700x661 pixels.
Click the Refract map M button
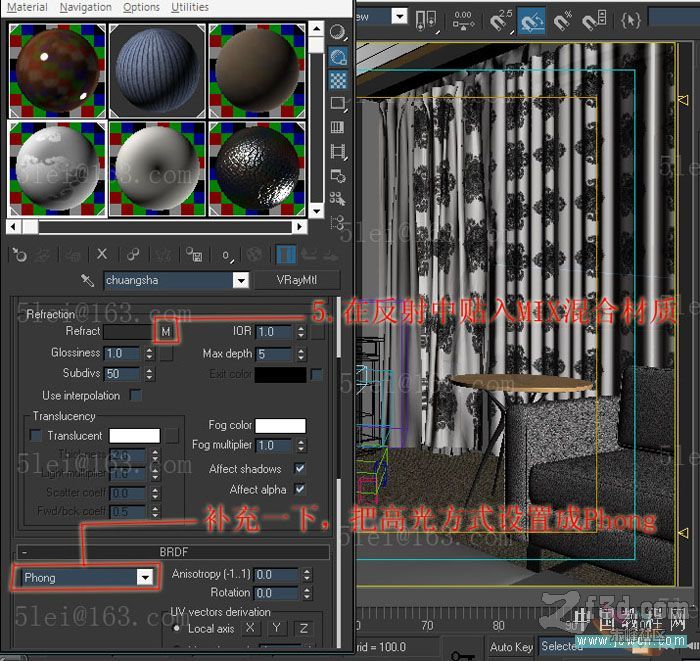(x=166, y=331)
